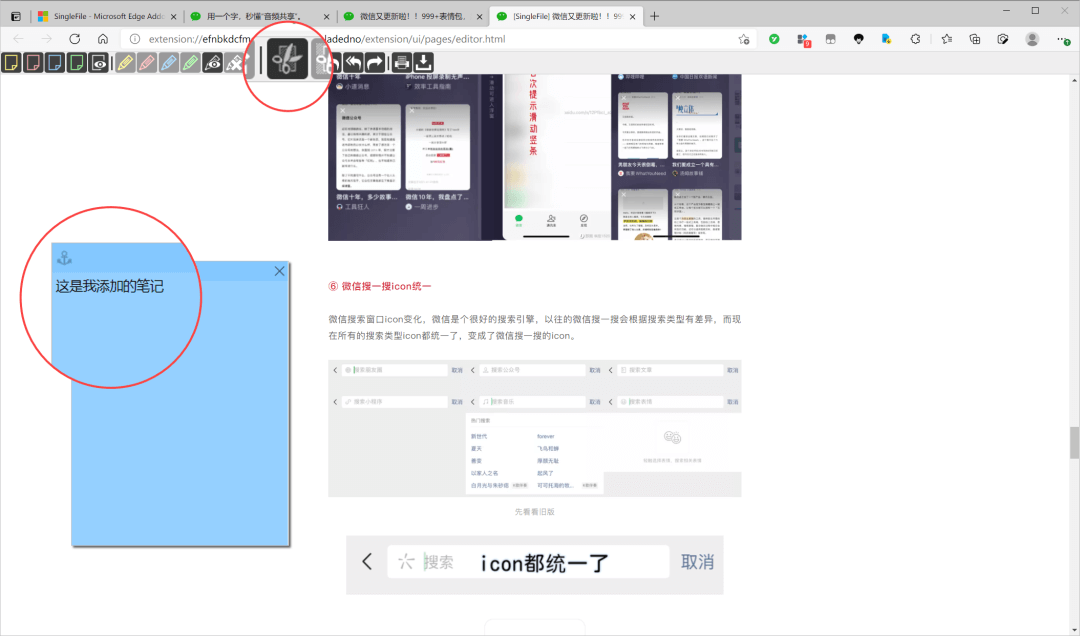This screenshot has width=1080, height=636.
Task: Select the pink highlighter pen
Action: 147,63
